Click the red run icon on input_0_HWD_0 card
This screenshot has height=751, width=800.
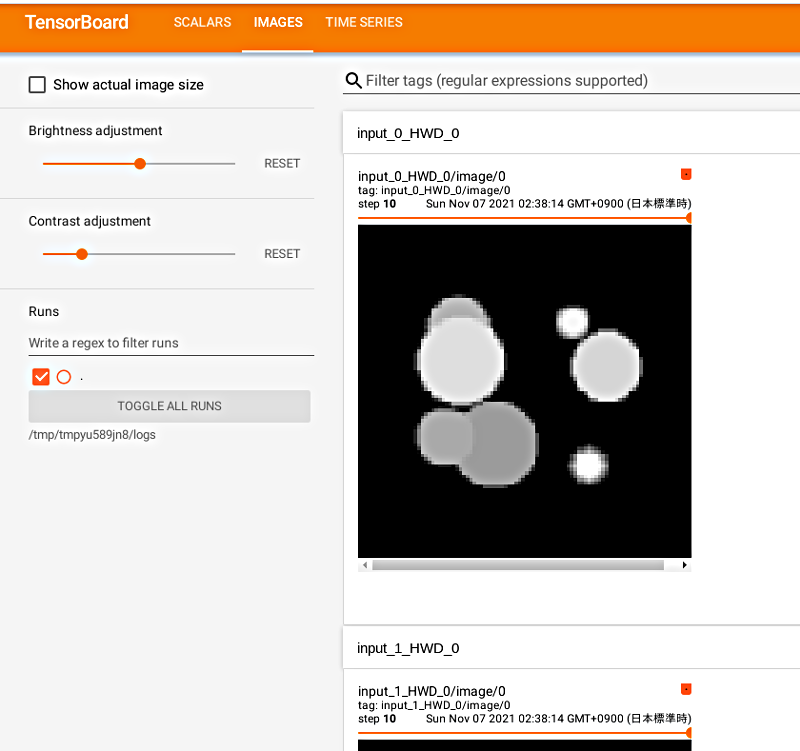[686, 174]
